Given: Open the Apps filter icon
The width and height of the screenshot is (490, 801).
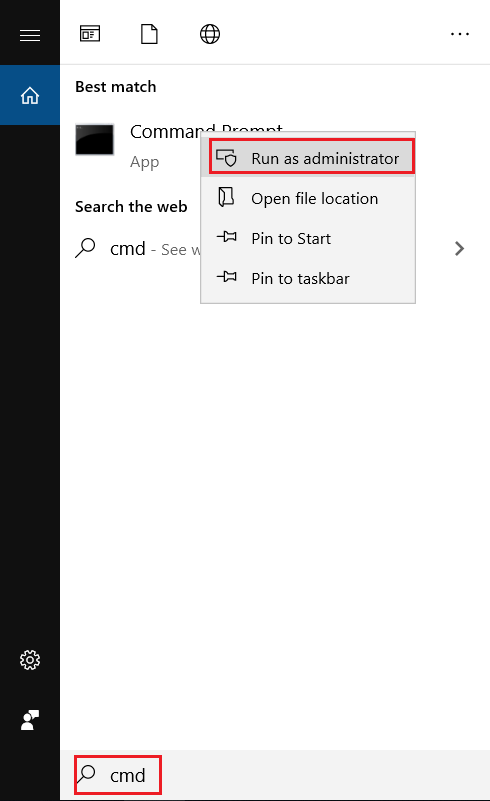Looking at the screenshot, I should pos(90,34).
